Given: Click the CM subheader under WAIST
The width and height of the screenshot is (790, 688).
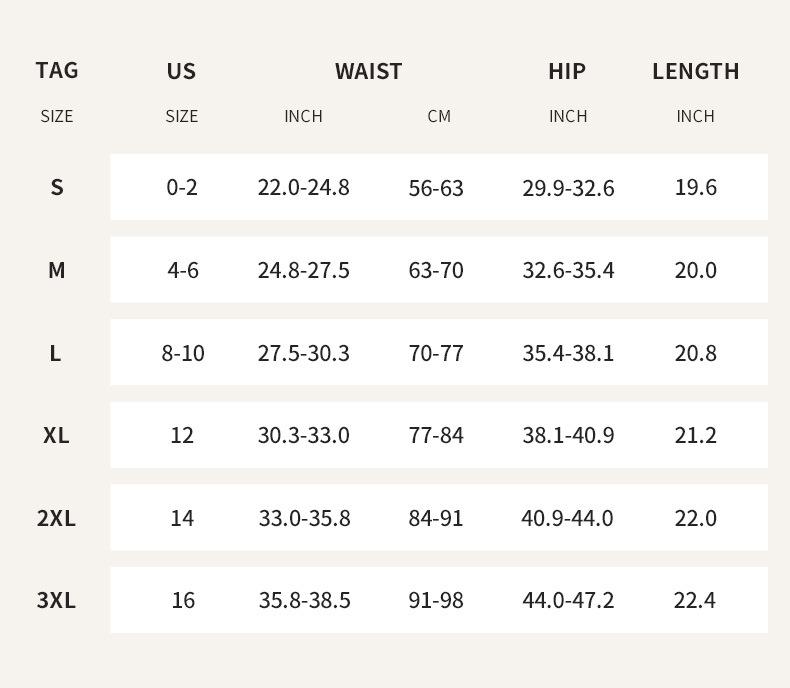Looking at the screenshot, I should [439, 116].
